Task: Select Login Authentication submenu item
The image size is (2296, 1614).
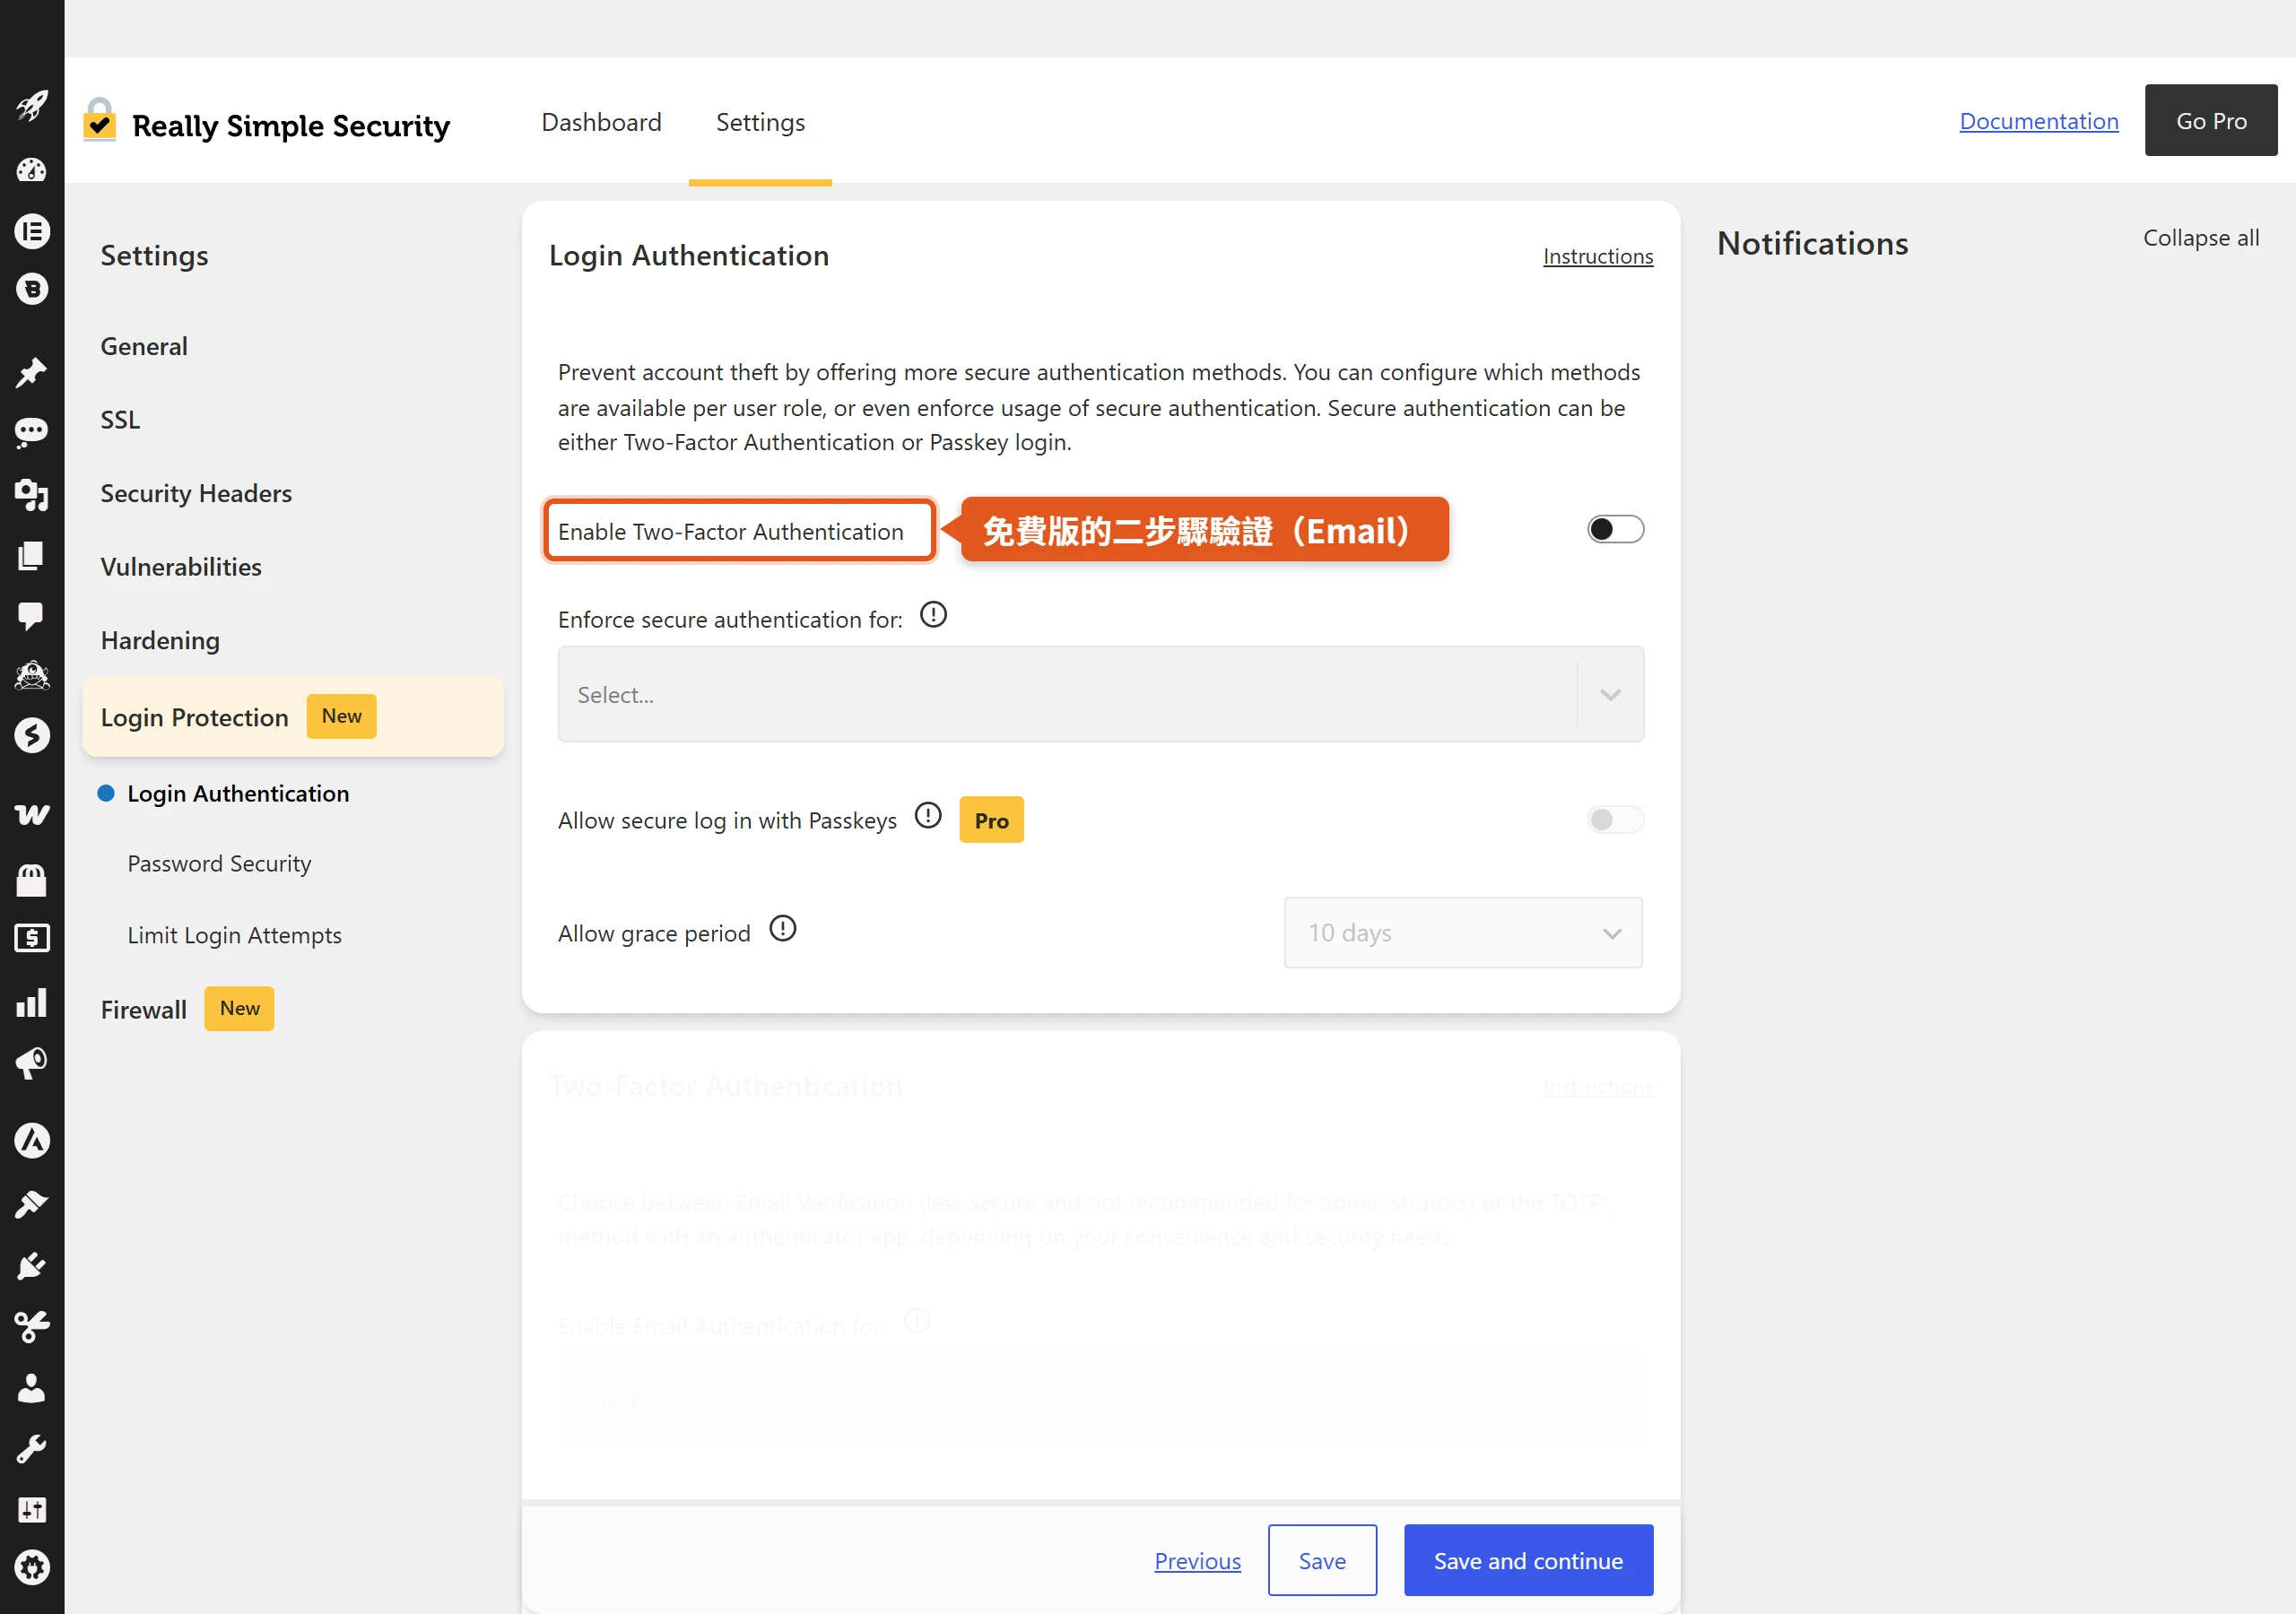Action: pos(238,793)
